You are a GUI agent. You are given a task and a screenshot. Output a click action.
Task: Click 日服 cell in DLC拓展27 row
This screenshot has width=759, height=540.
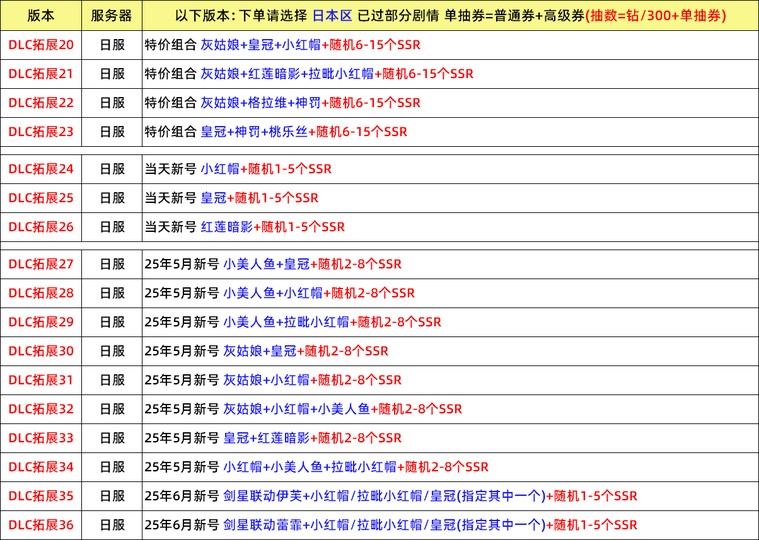coord(112,264)
